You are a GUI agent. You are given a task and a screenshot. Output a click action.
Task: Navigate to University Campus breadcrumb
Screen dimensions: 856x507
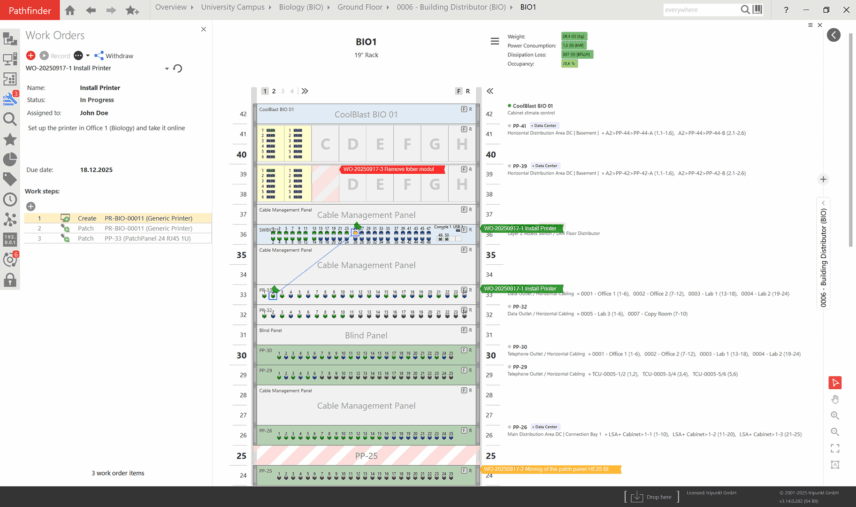231,7
